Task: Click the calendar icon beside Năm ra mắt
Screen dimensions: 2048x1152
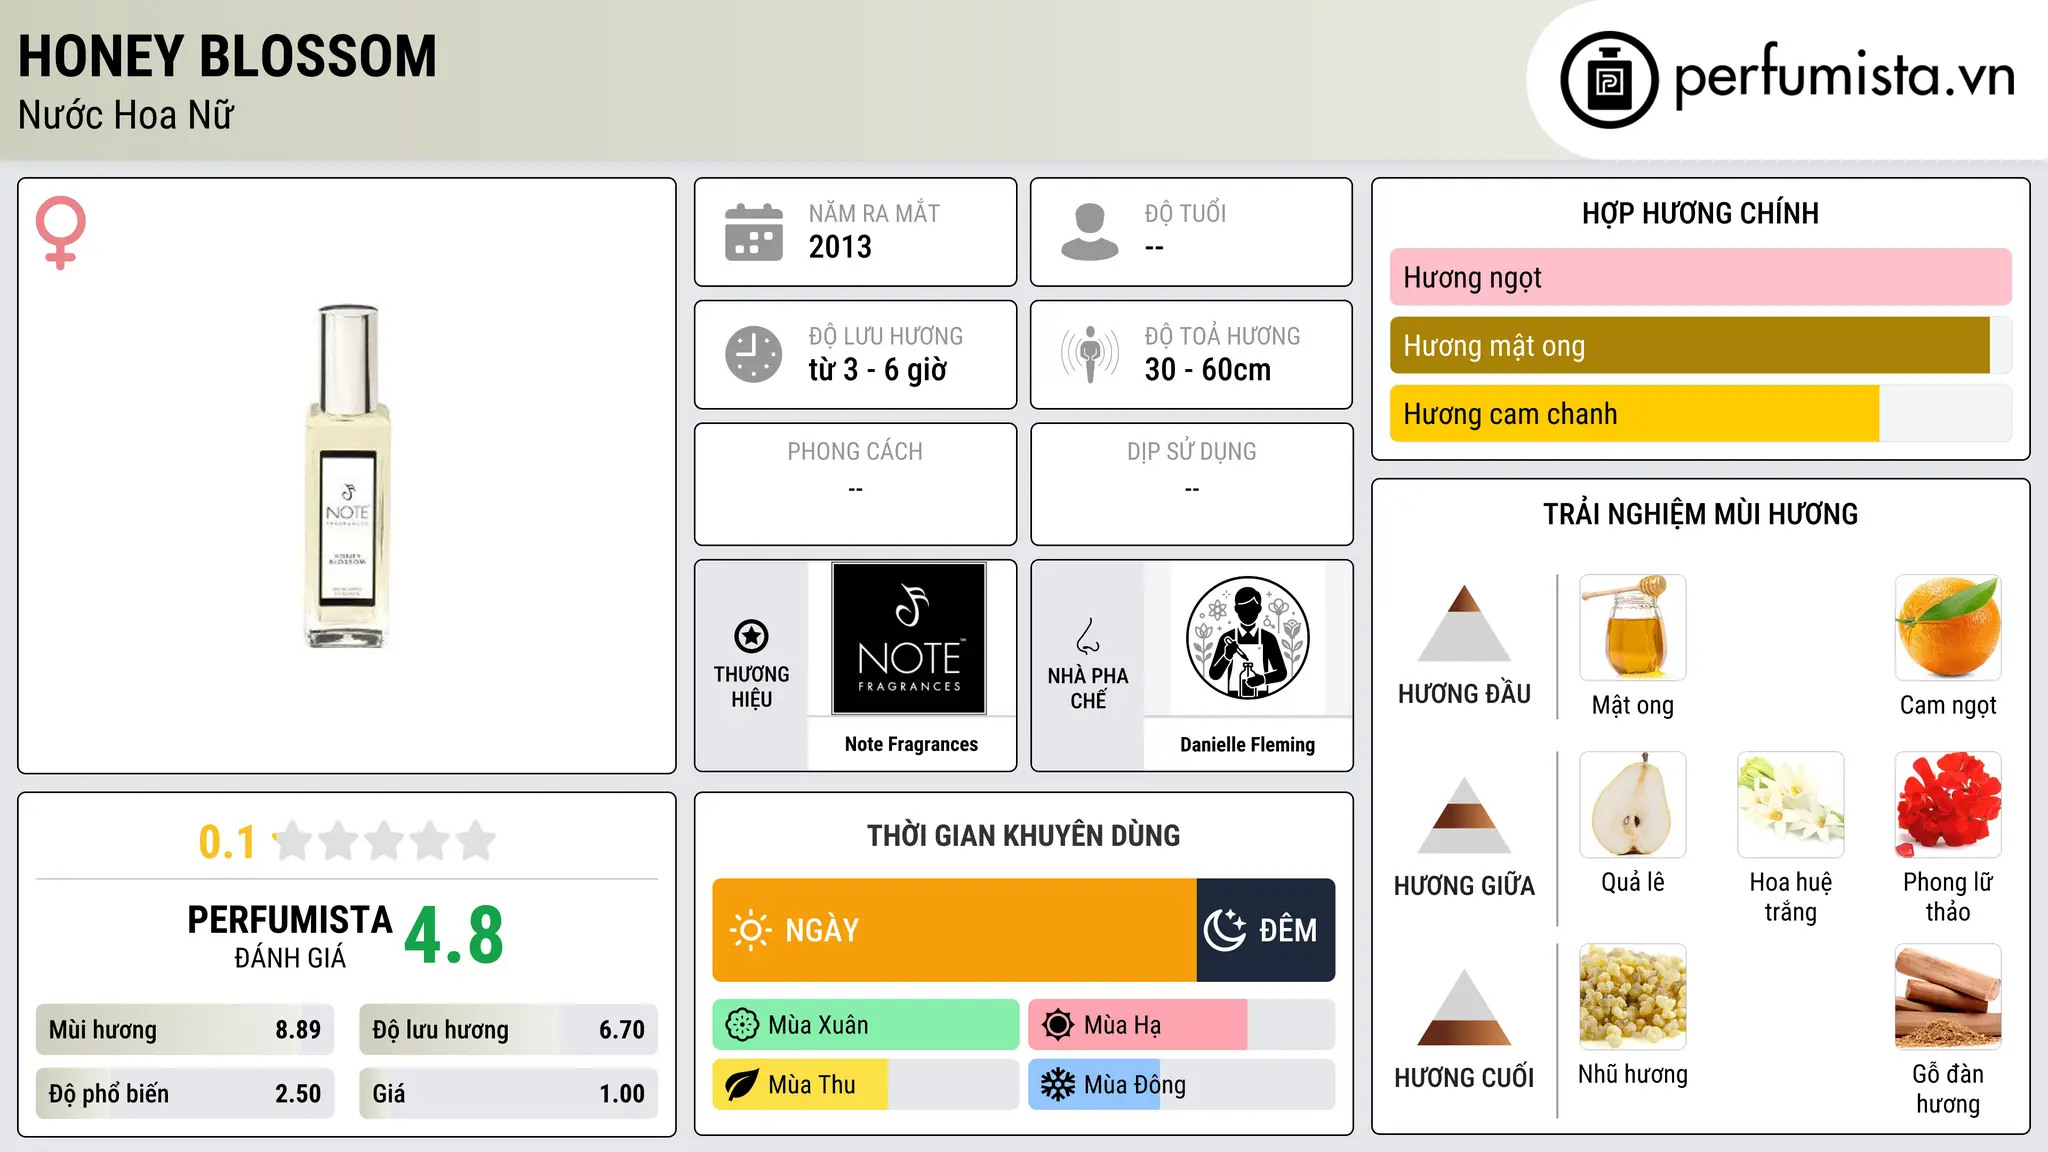Action: point(754,232)
